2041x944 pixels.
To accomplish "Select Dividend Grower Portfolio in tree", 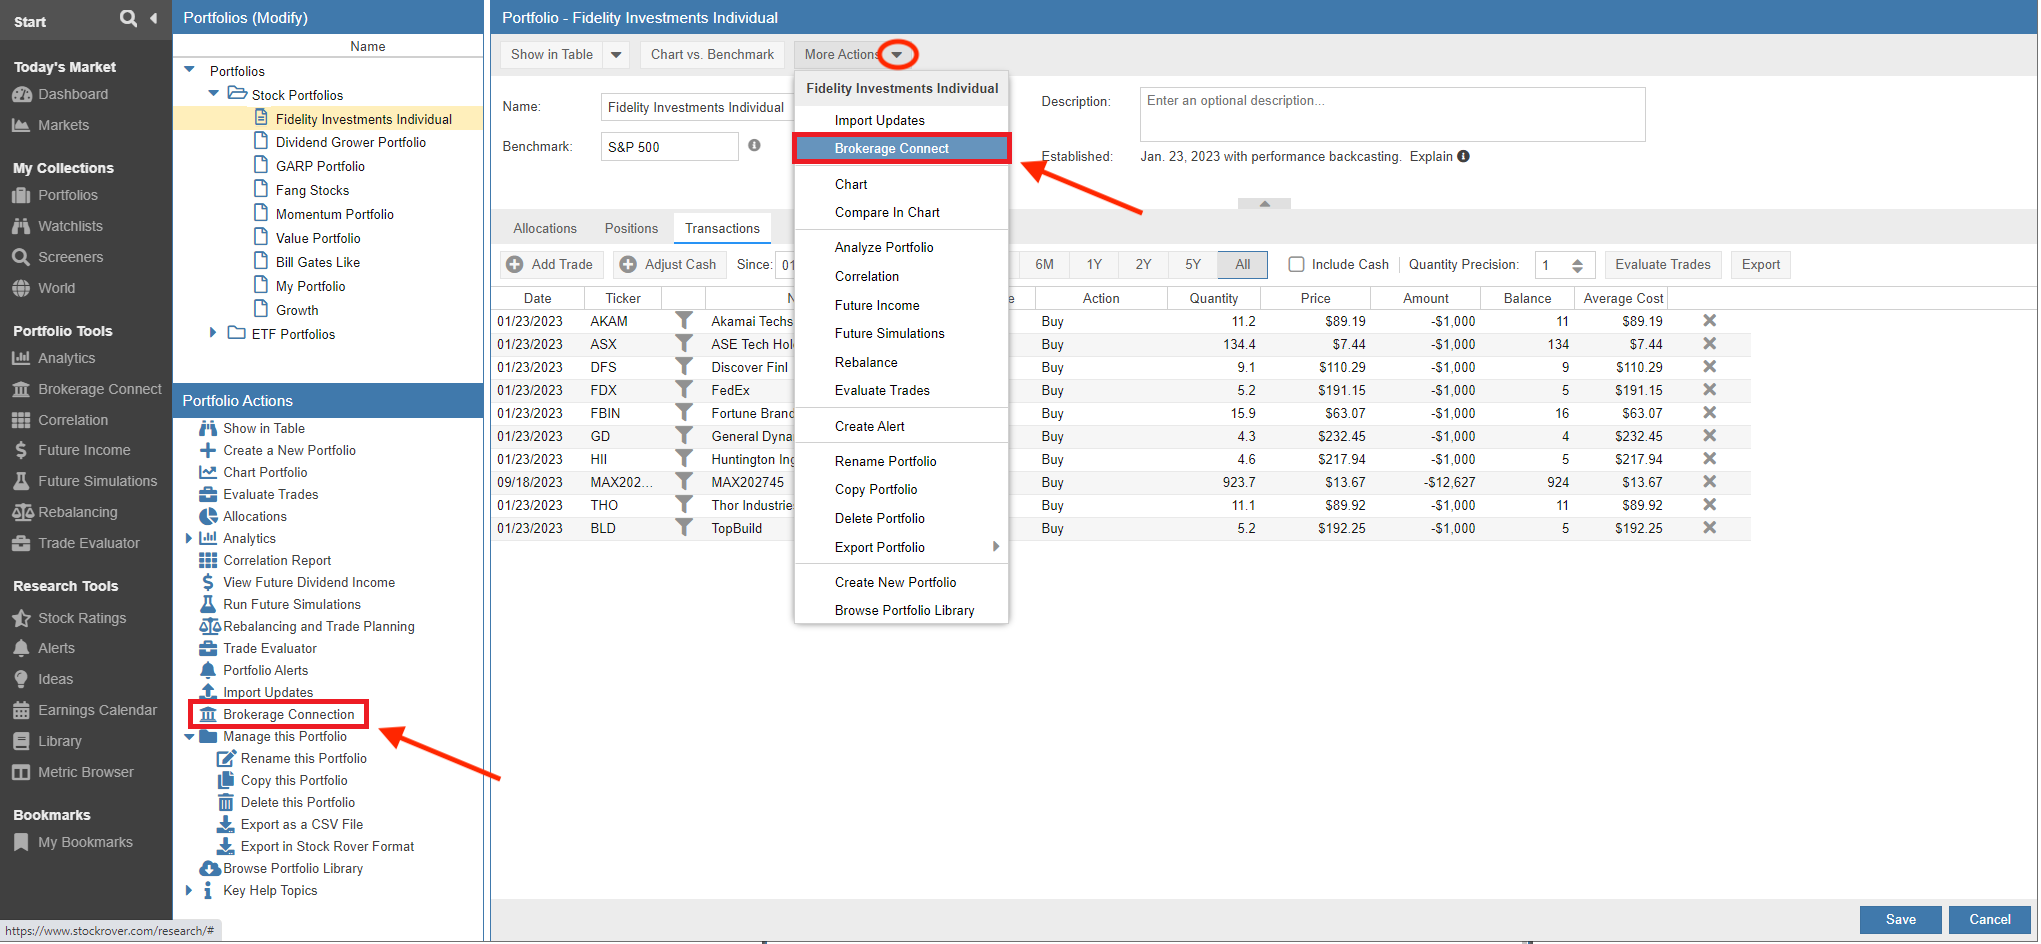I will pyautogui.click(x=350, y=142).
